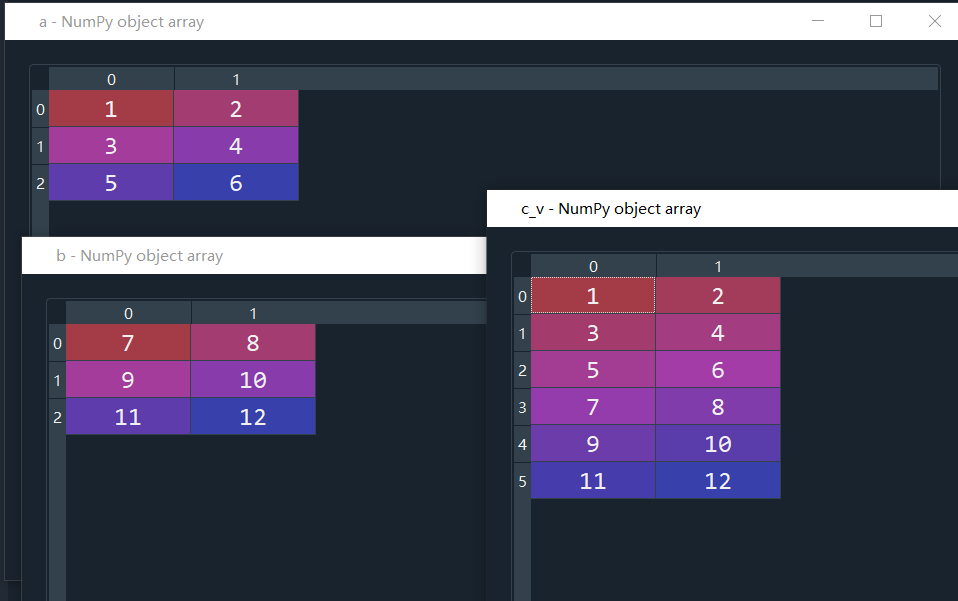Select cell with value 4 in array a
The image size is (958, 601).
[236, 145]
